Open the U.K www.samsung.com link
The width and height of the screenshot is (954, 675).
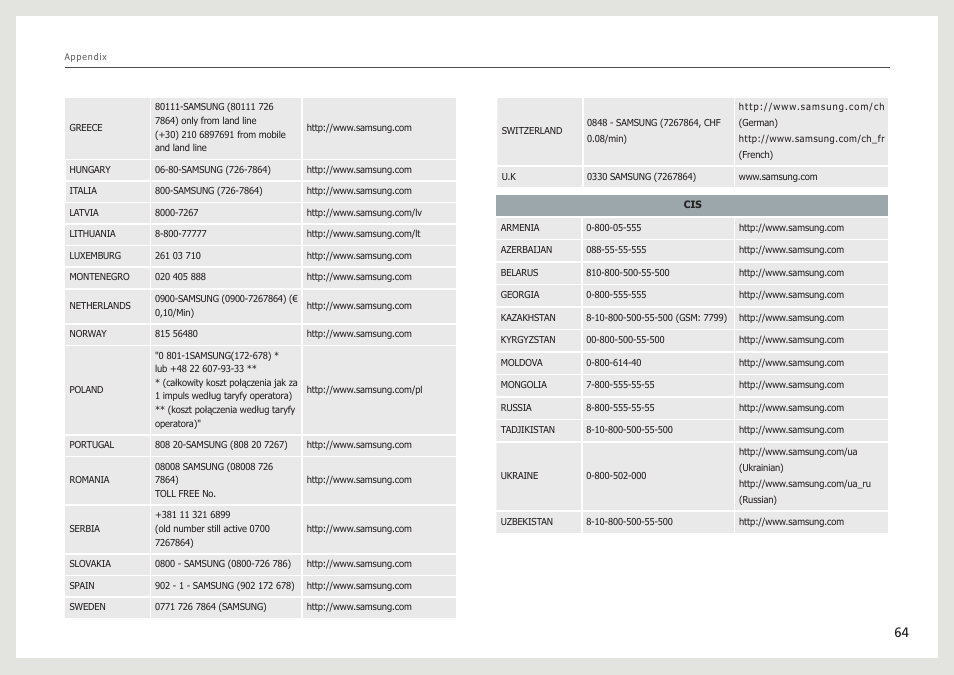click(778, 177)
